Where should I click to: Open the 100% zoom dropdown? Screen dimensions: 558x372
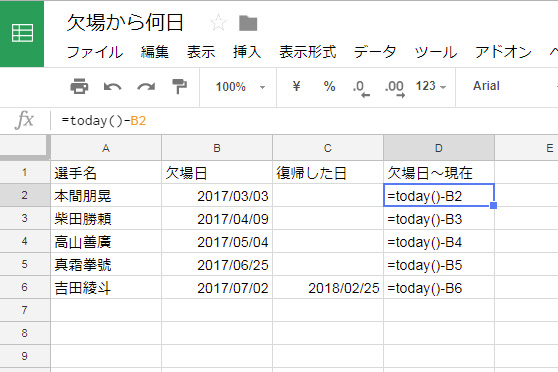click(240, 87)
